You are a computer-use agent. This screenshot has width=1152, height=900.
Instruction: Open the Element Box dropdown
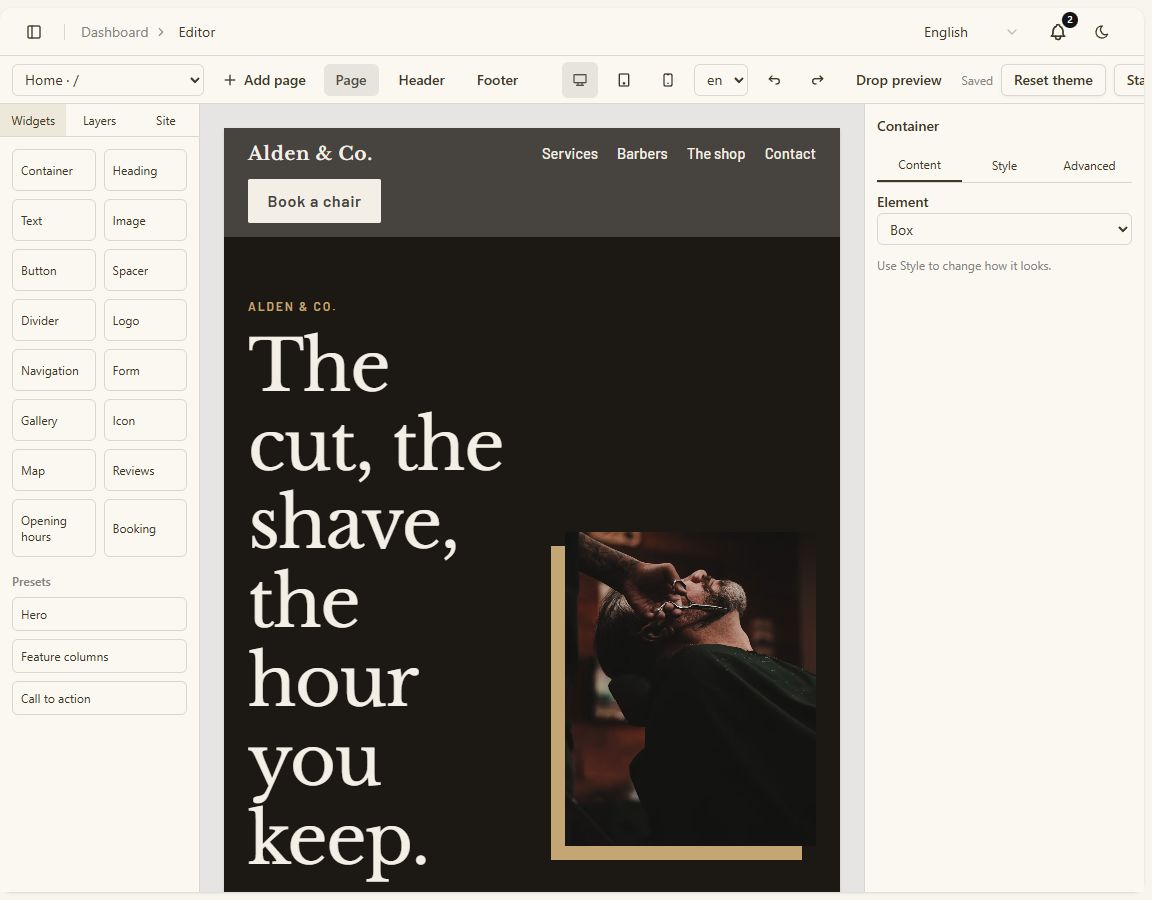click(x=1004, y=229)
